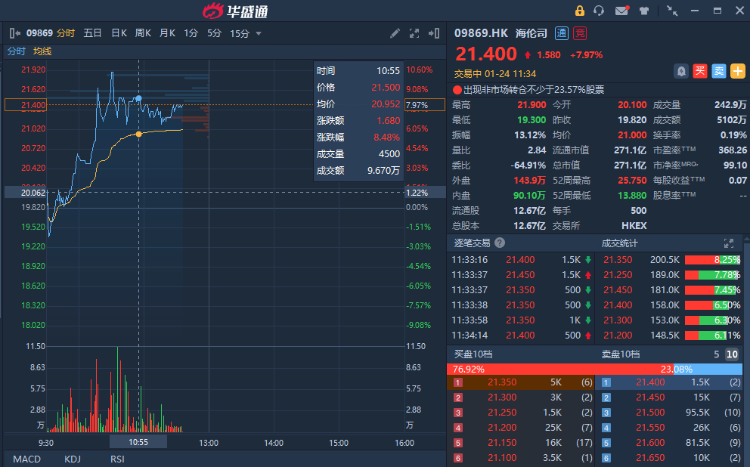Select the 五日 chart tab

pos(93,33)
